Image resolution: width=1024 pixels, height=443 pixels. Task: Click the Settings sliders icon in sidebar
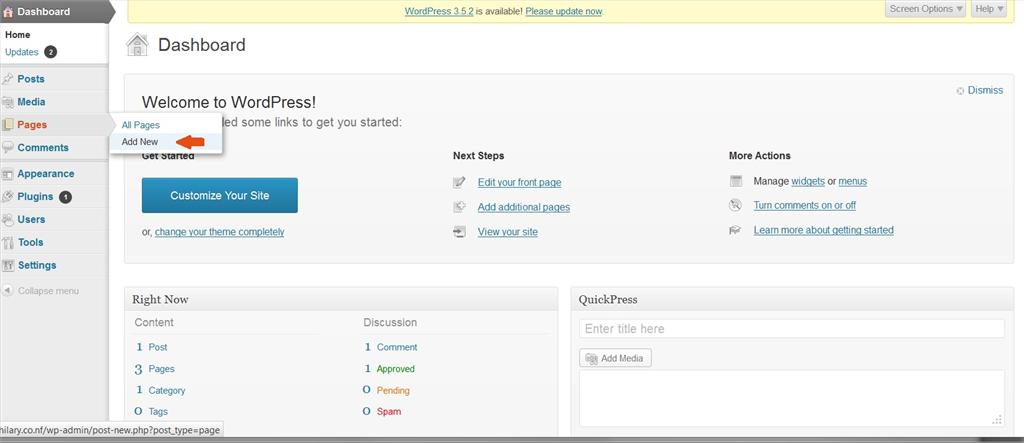click(x=8, y=265)
